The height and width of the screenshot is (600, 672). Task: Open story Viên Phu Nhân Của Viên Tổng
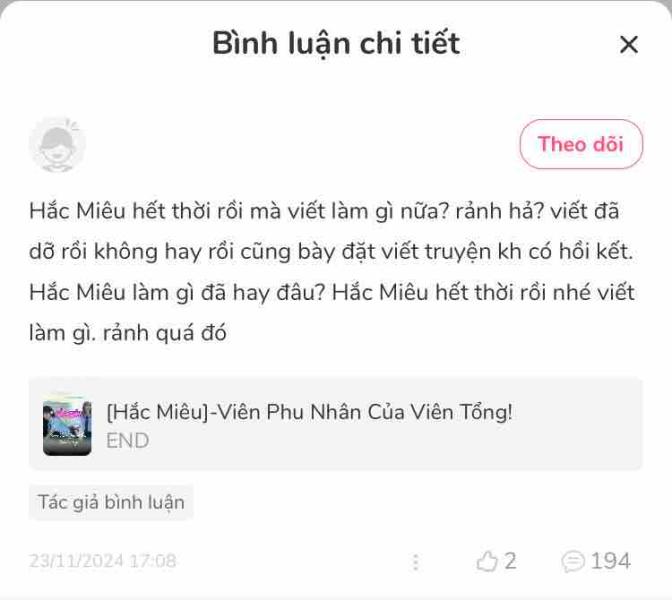point(309,412)
